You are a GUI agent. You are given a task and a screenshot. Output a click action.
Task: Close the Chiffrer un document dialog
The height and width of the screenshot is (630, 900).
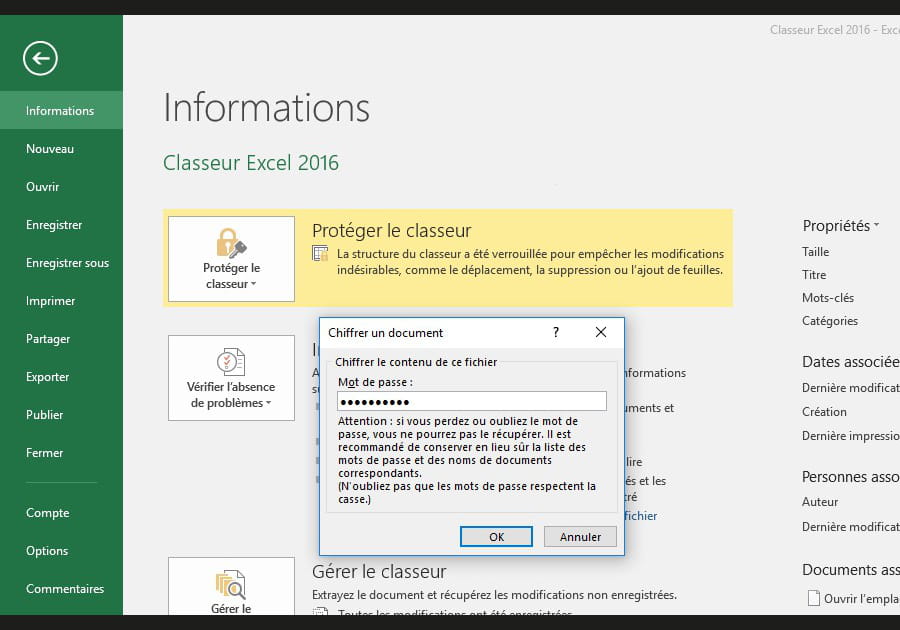click(x=600, y=333)
